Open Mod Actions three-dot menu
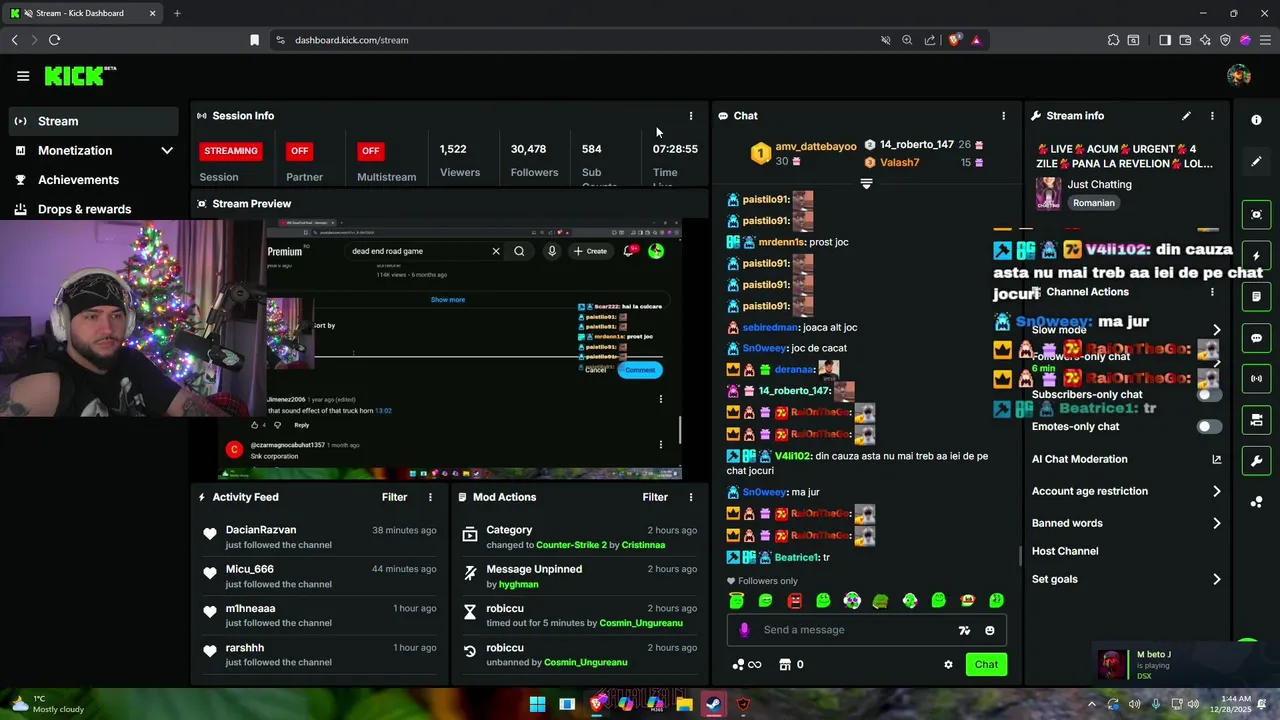Screen dimensions: 1280x720 [690, 497]
